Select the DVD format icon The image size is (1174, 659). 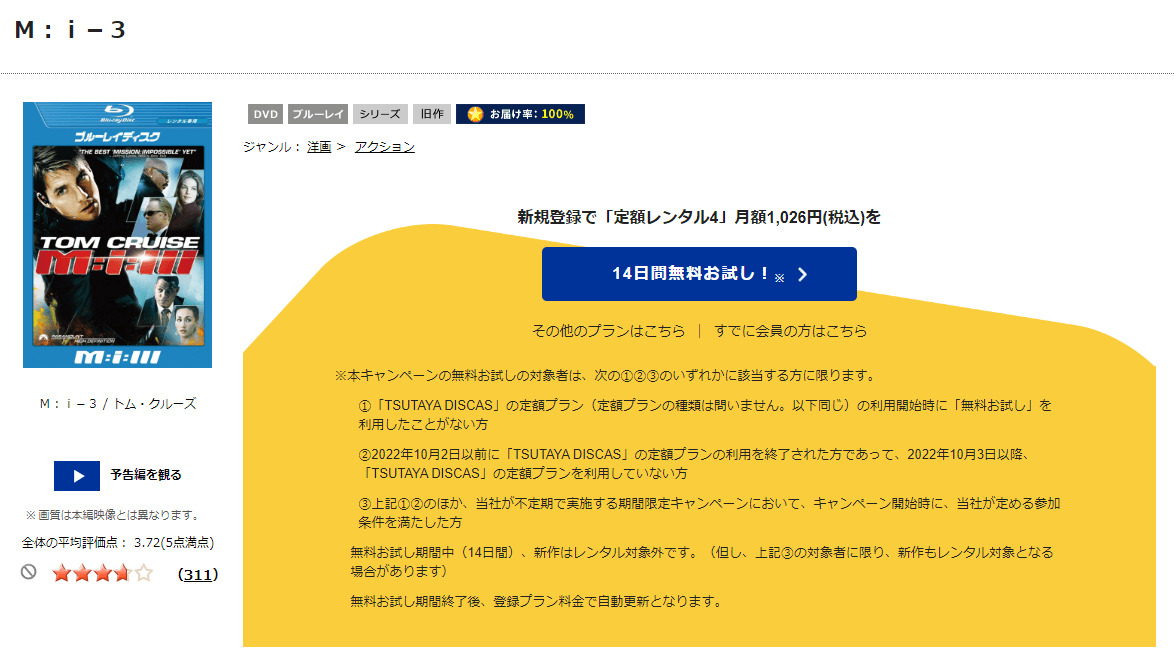(x=265, y=113)
